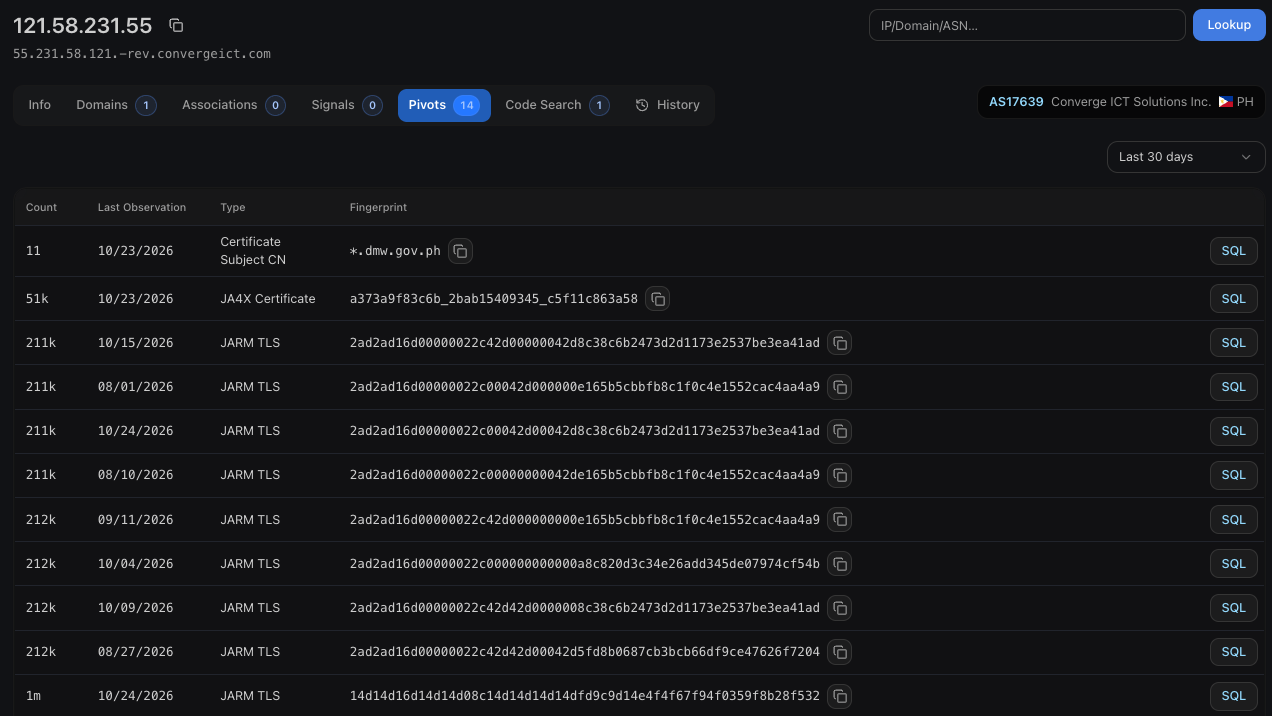
Task: Open SQL for the 10/09/2026 JARM row
Action: 1233,607
